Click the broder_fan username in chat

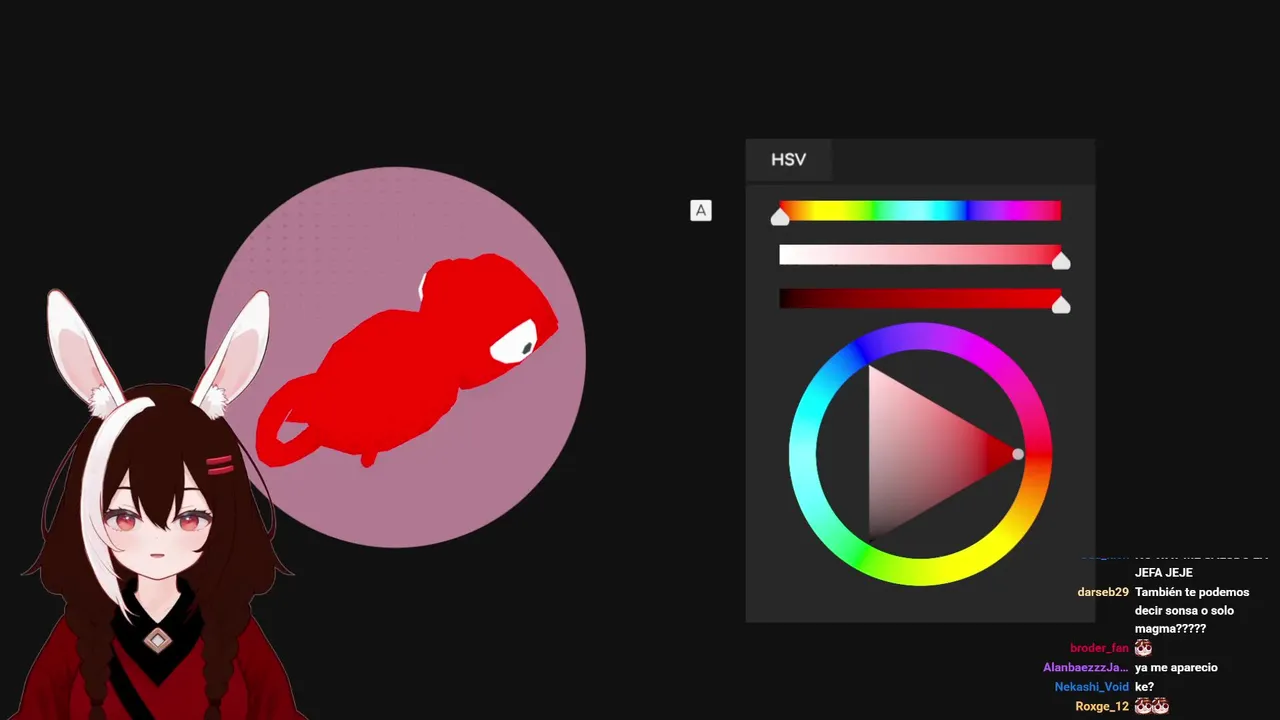[1099, 648]
